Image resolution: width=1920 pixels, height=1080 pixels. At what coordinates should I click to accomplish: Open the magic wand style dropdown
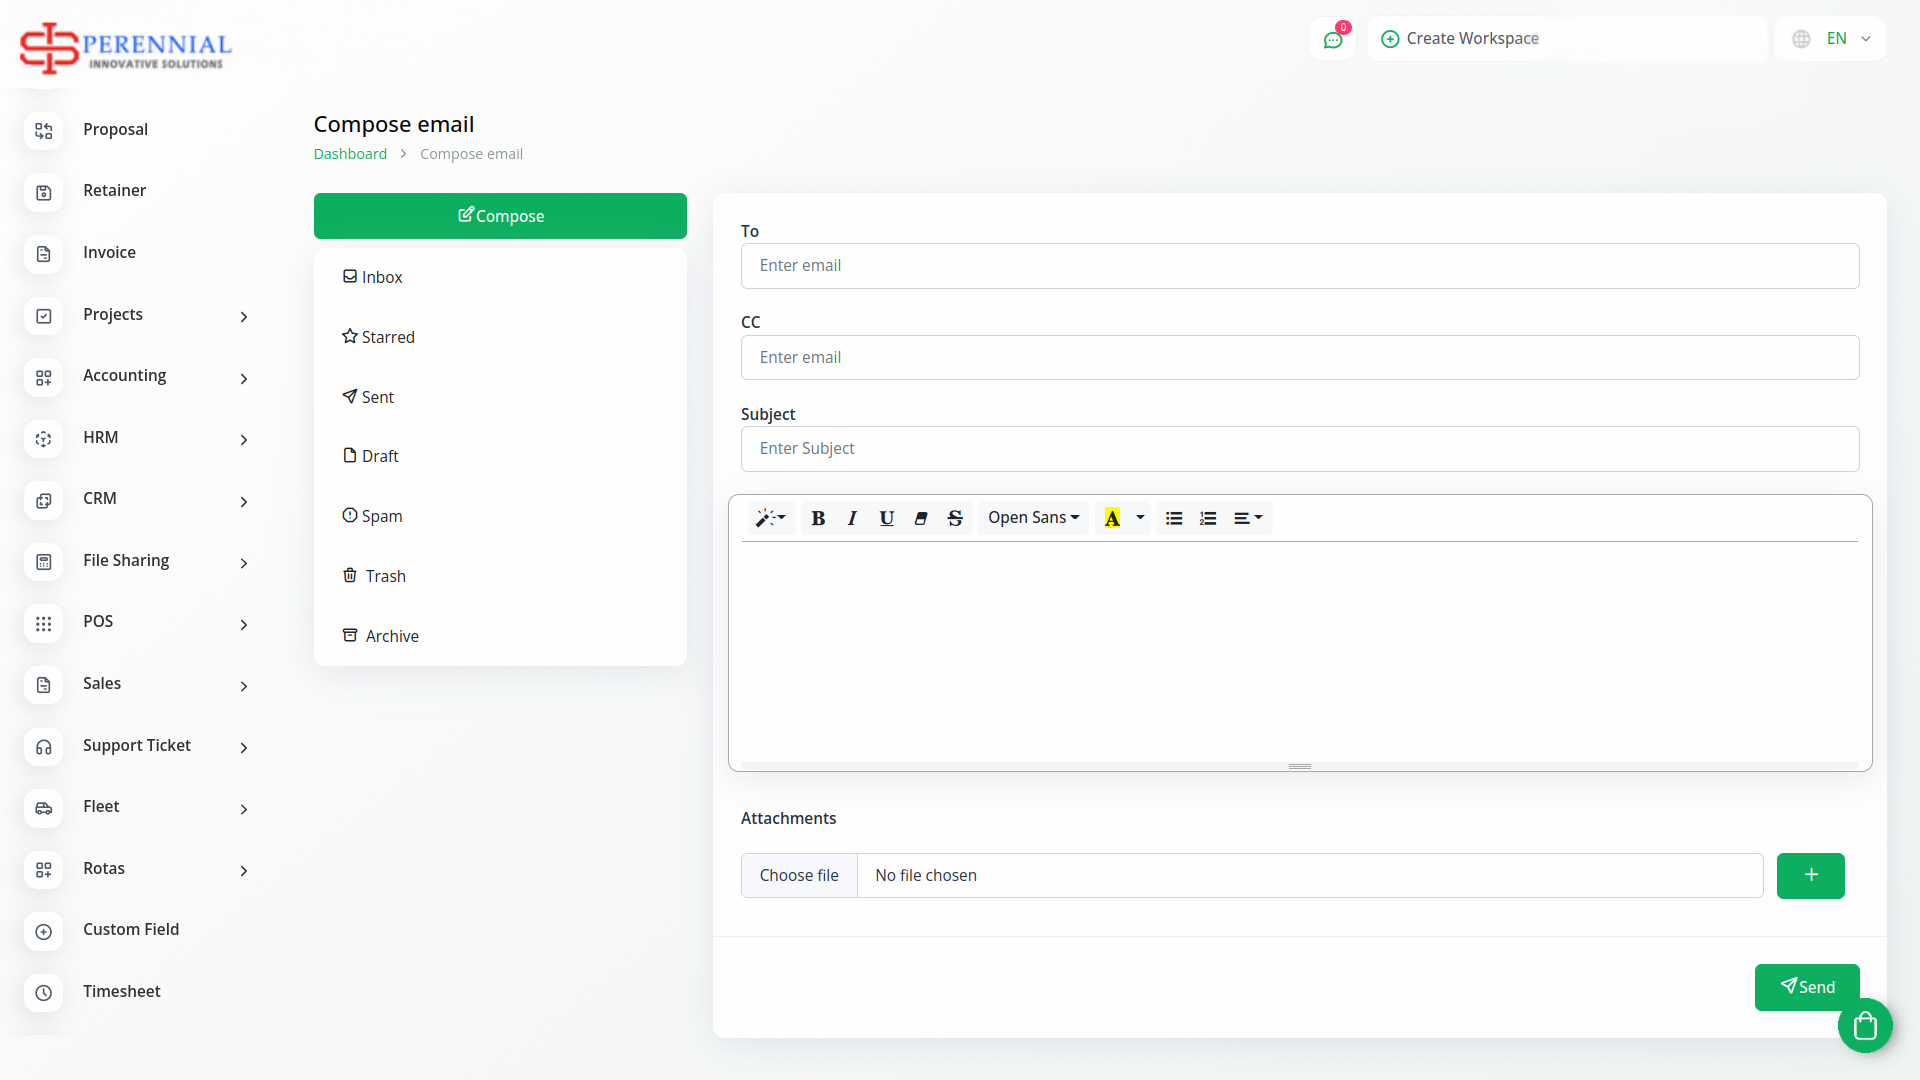[x=770, y=518]
